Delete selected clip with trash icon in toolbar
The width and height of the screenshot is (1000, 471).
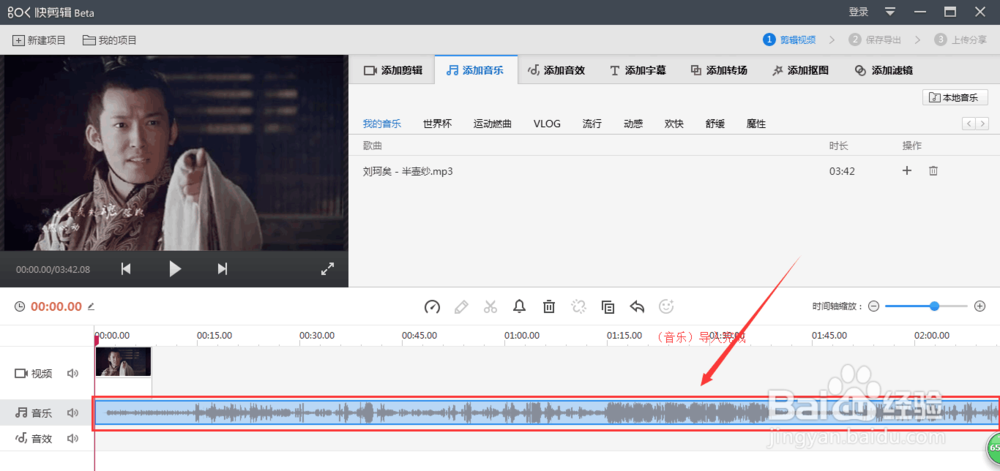click(548, 307)
